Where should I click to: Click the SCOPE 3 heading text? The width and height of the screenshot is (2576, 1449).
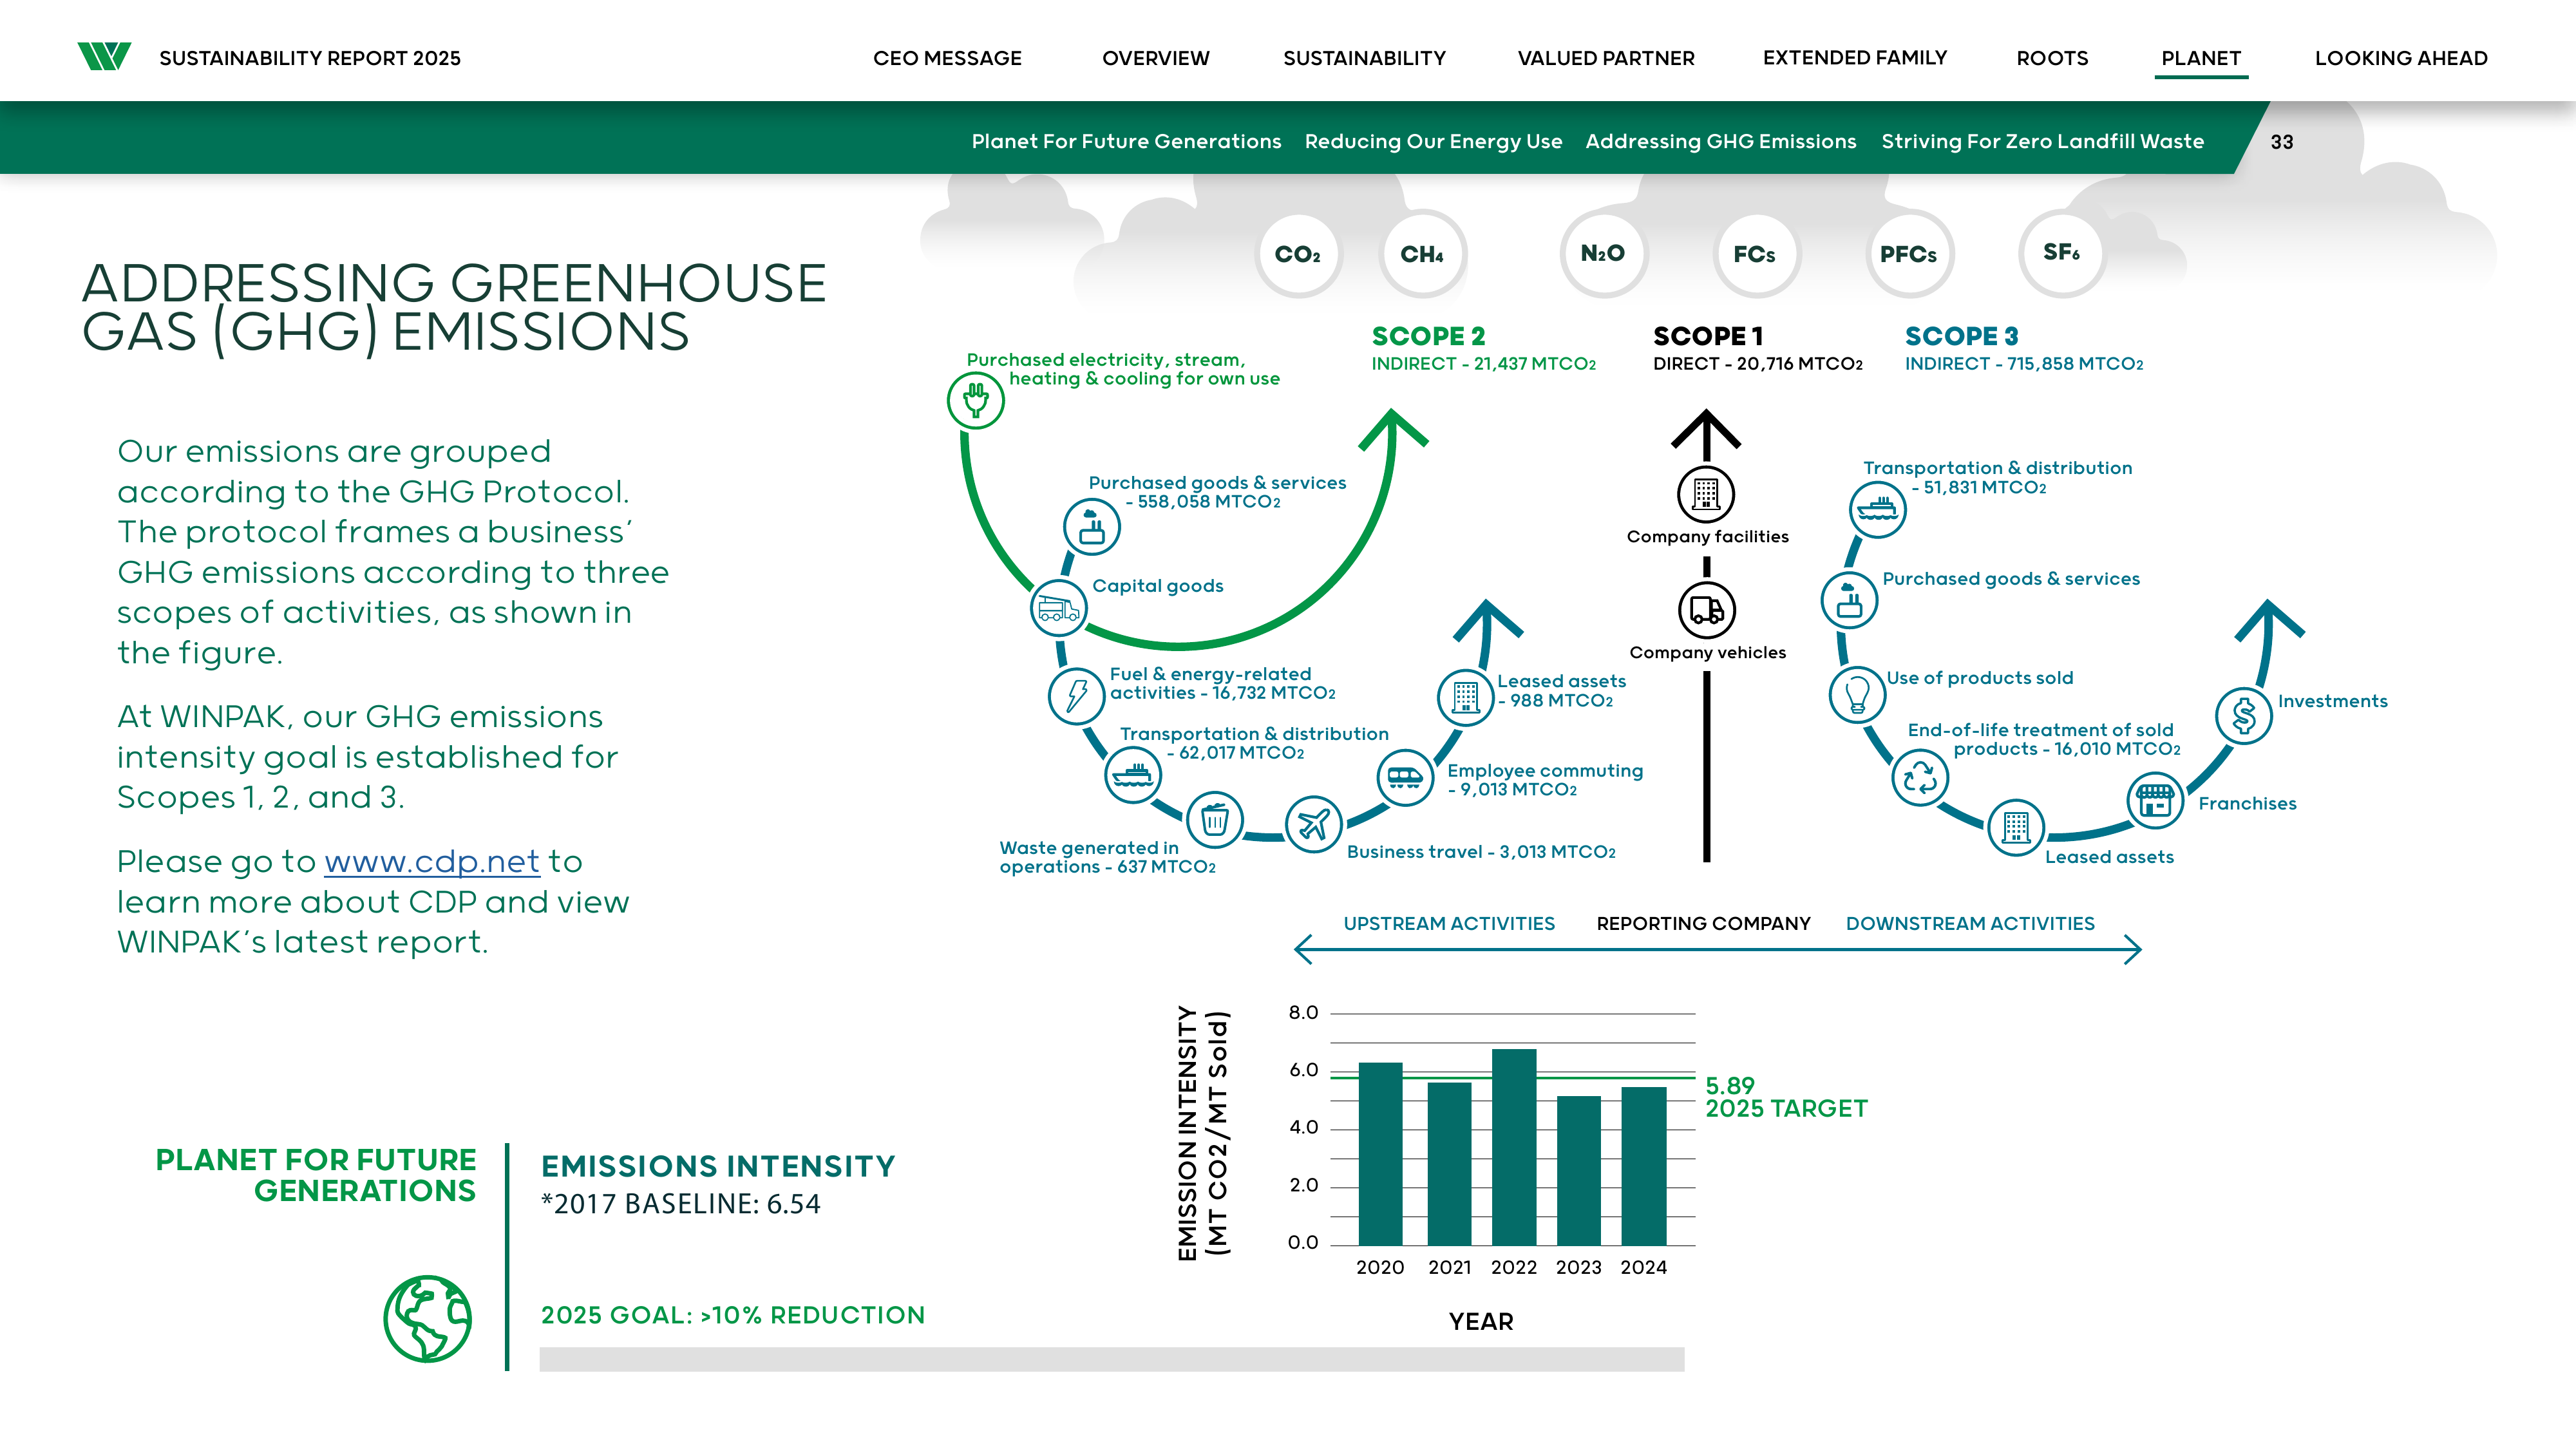coord(1961,336)
